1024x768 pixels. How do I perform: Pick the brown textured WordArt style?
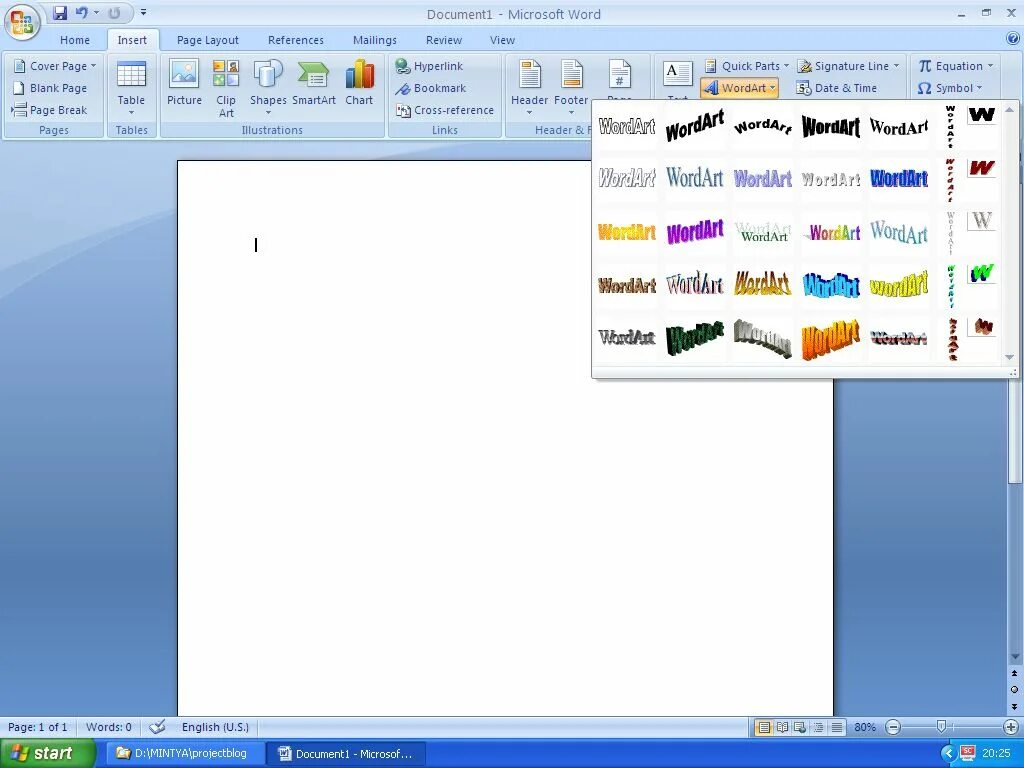(x=627, y=285)
